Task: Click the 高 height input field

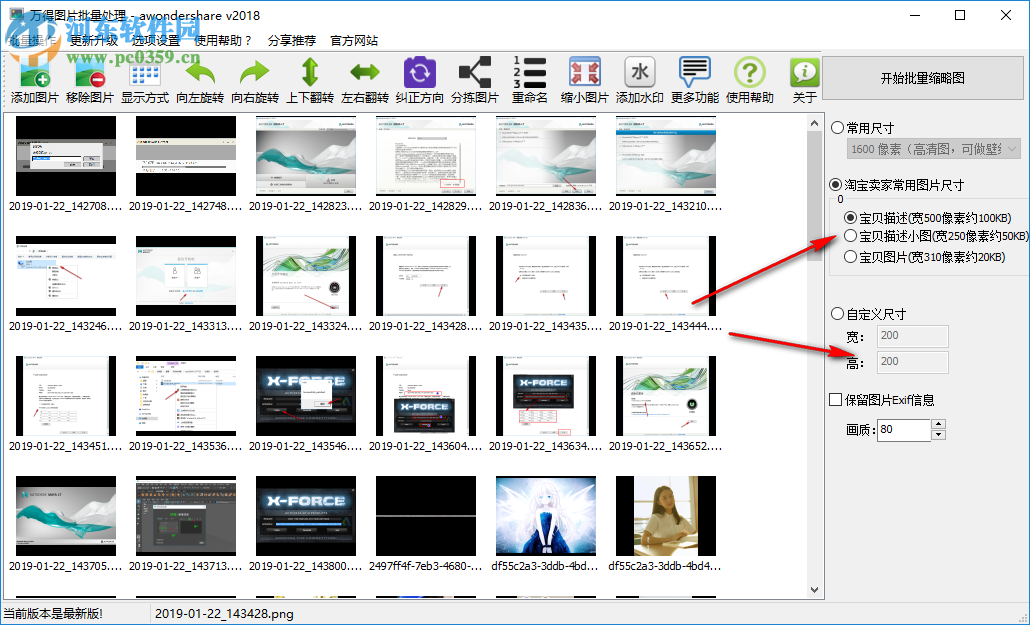Action: [x=913, y=361]
